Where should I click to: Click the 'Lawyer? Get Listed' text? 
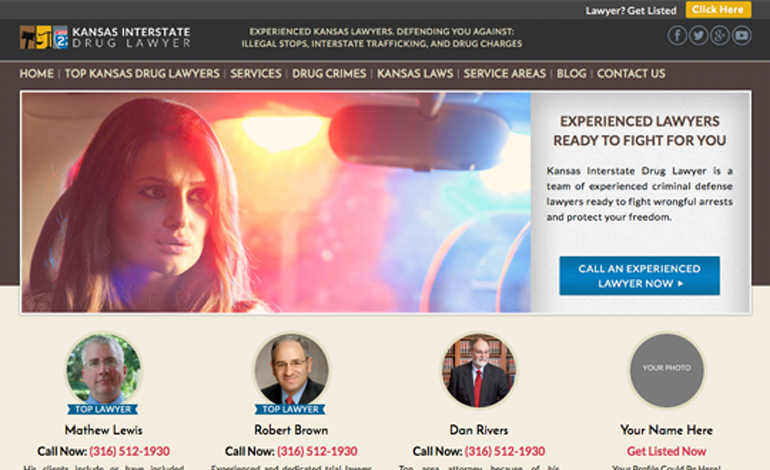pyautogui.click(x=631, y=10)
